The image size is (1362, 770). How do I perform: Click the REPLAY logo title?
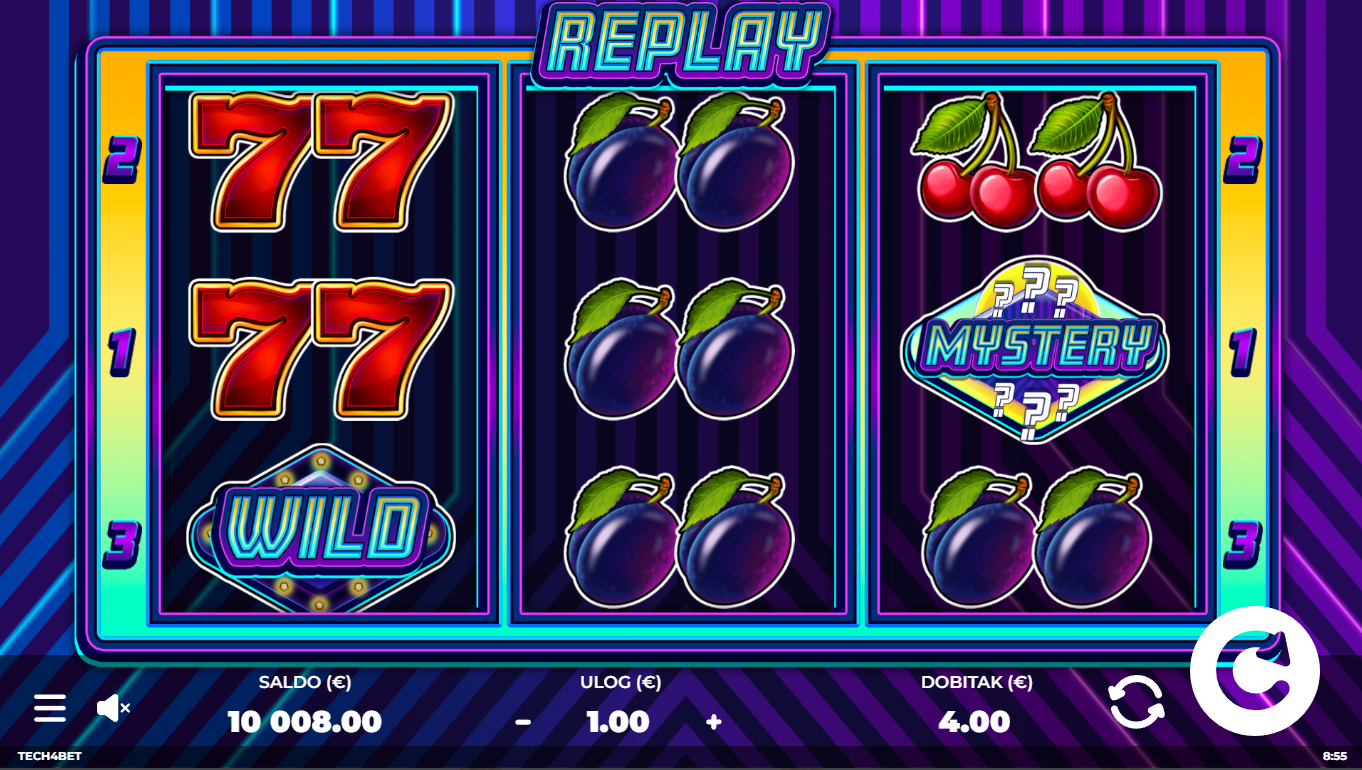tap(682, 42)
